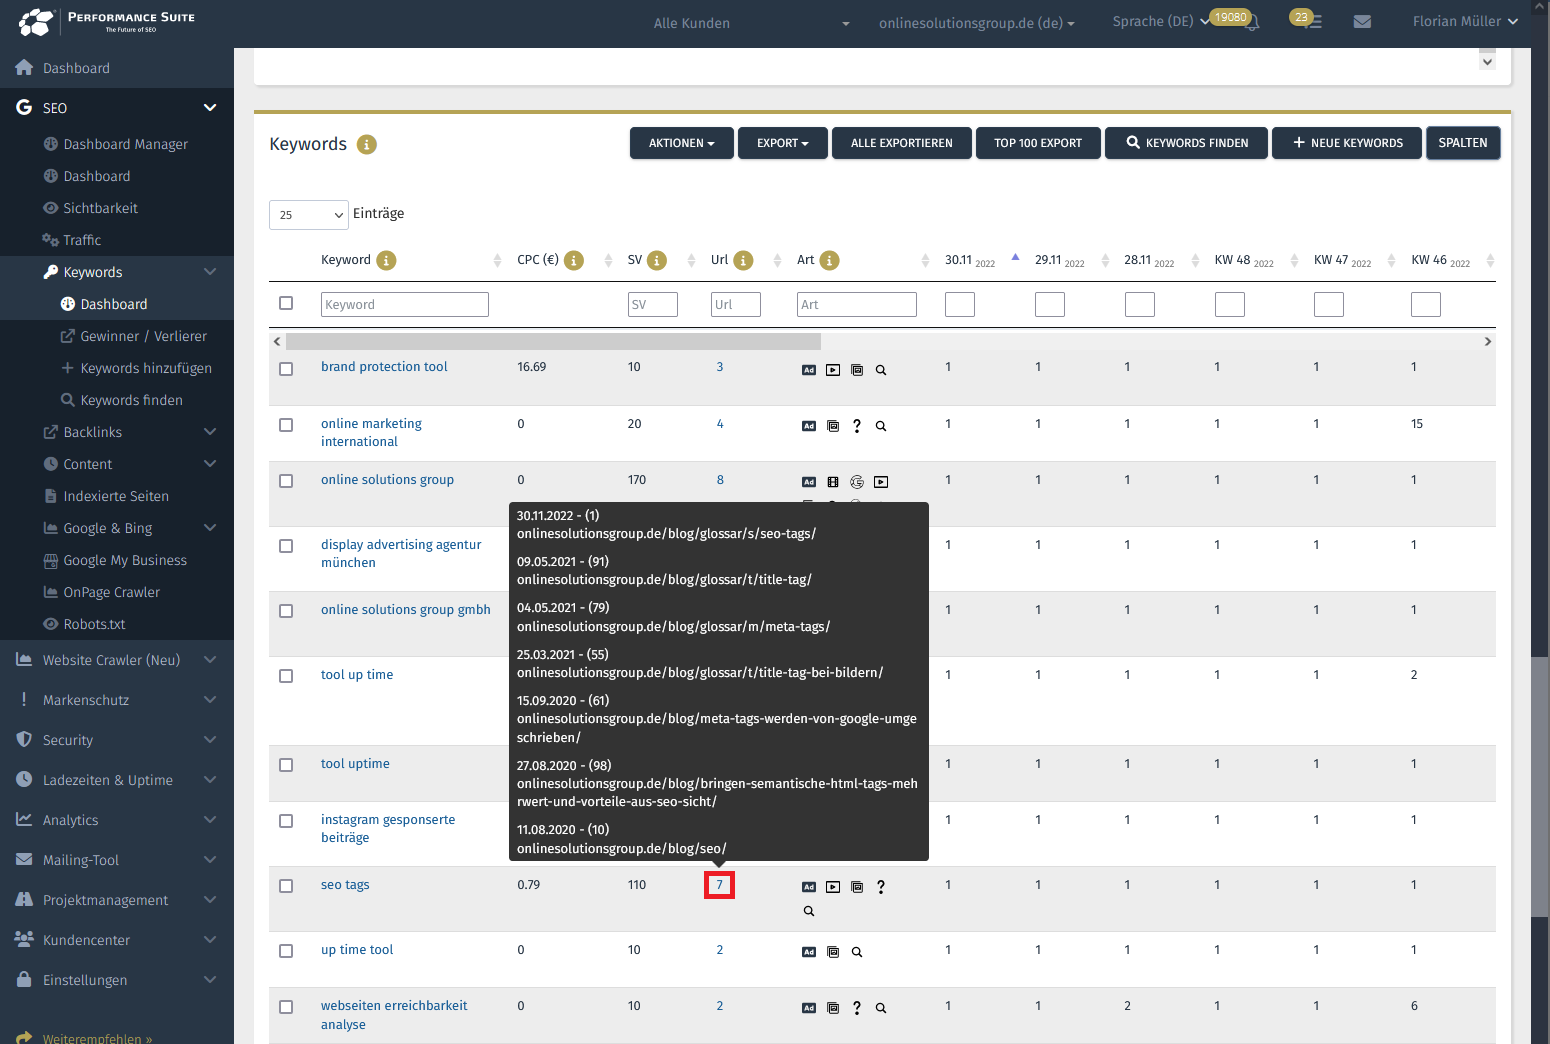The image size is (1550, 1044).
Task: Click the question mark icon in seo tags row
Action: click(x=881, y=887)
